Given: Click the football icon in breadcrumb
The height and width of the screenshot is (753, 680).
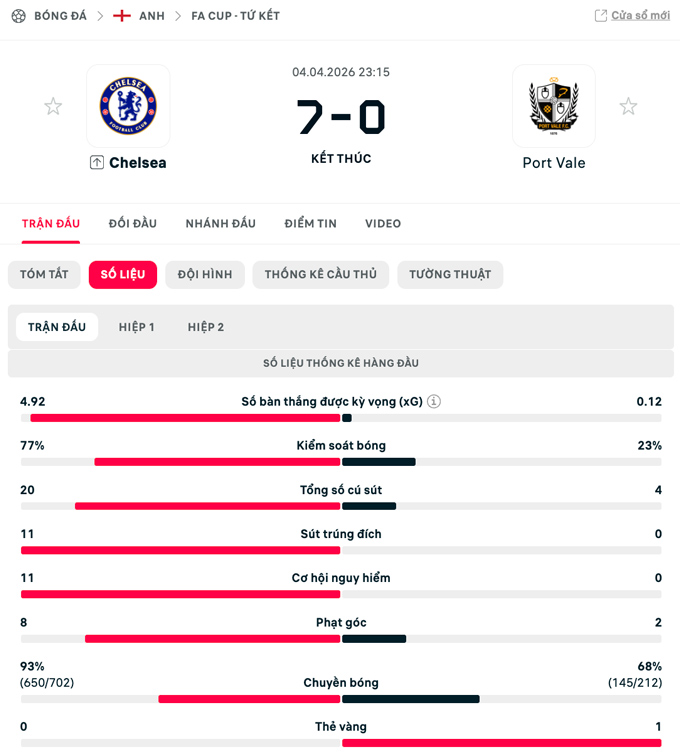Looking at the screenshot, I should [x=18, y=16].
